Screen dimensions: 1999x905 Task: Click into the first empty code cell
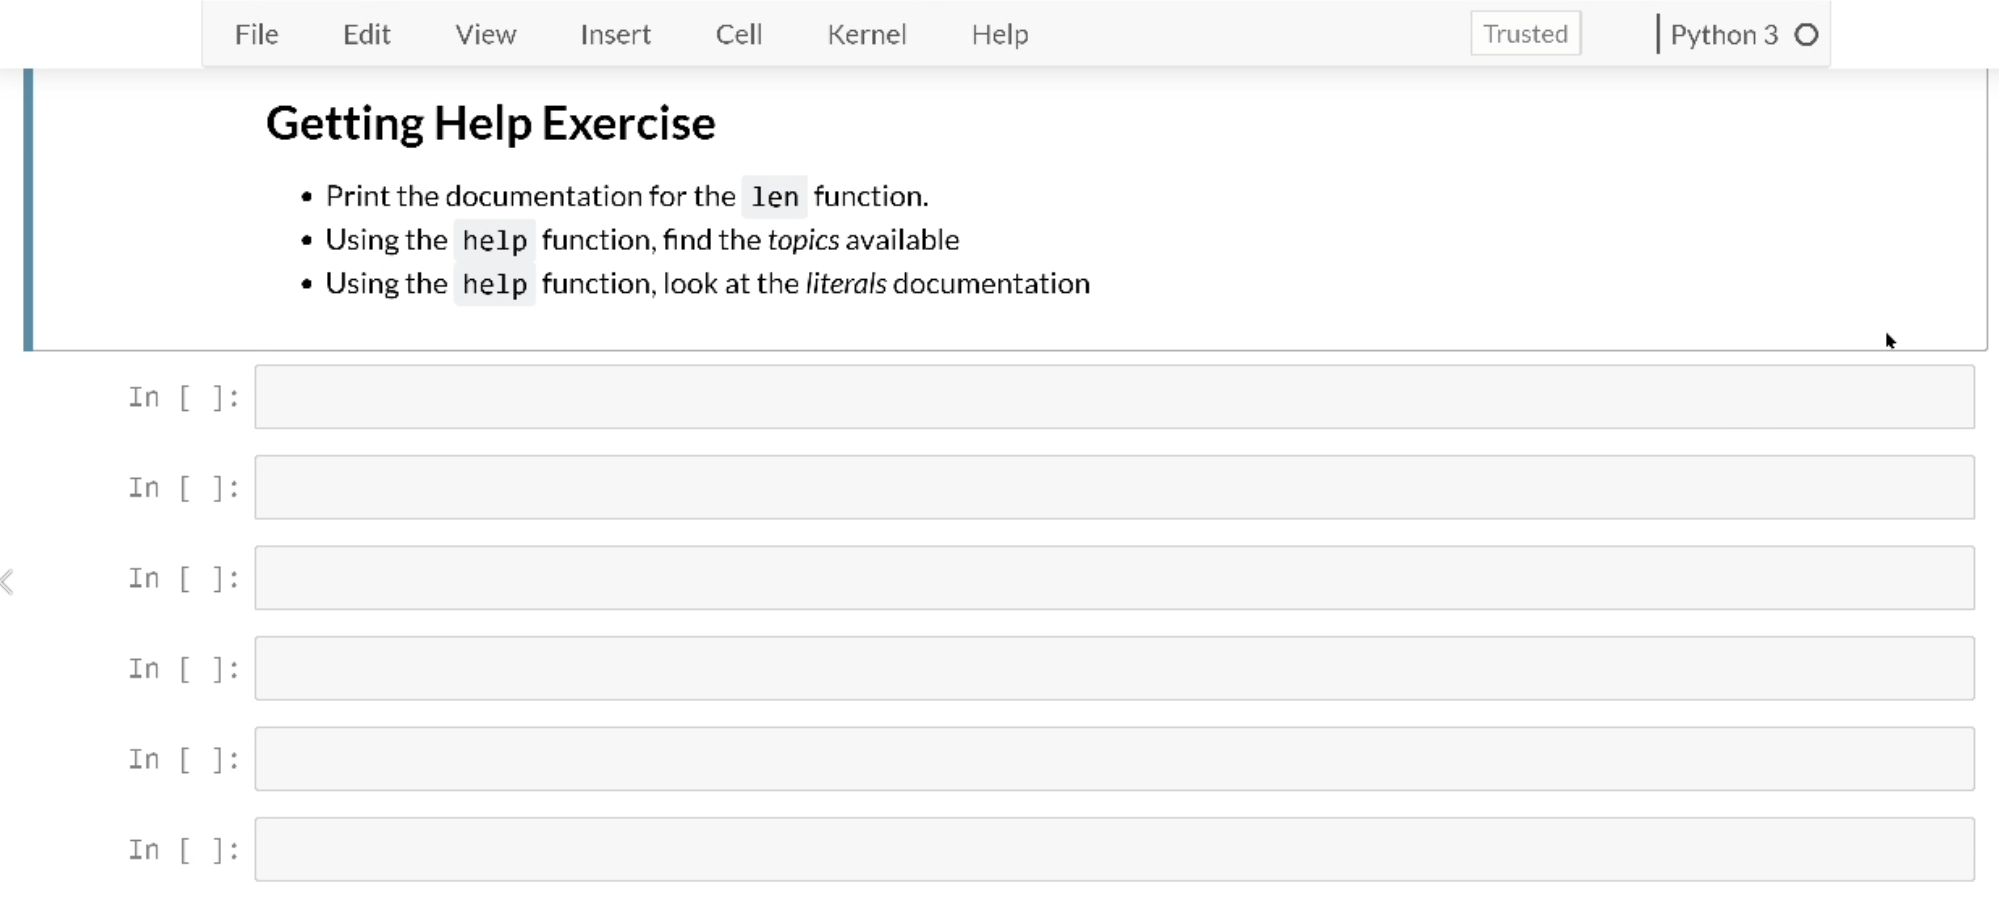(x=1114, y=397)
